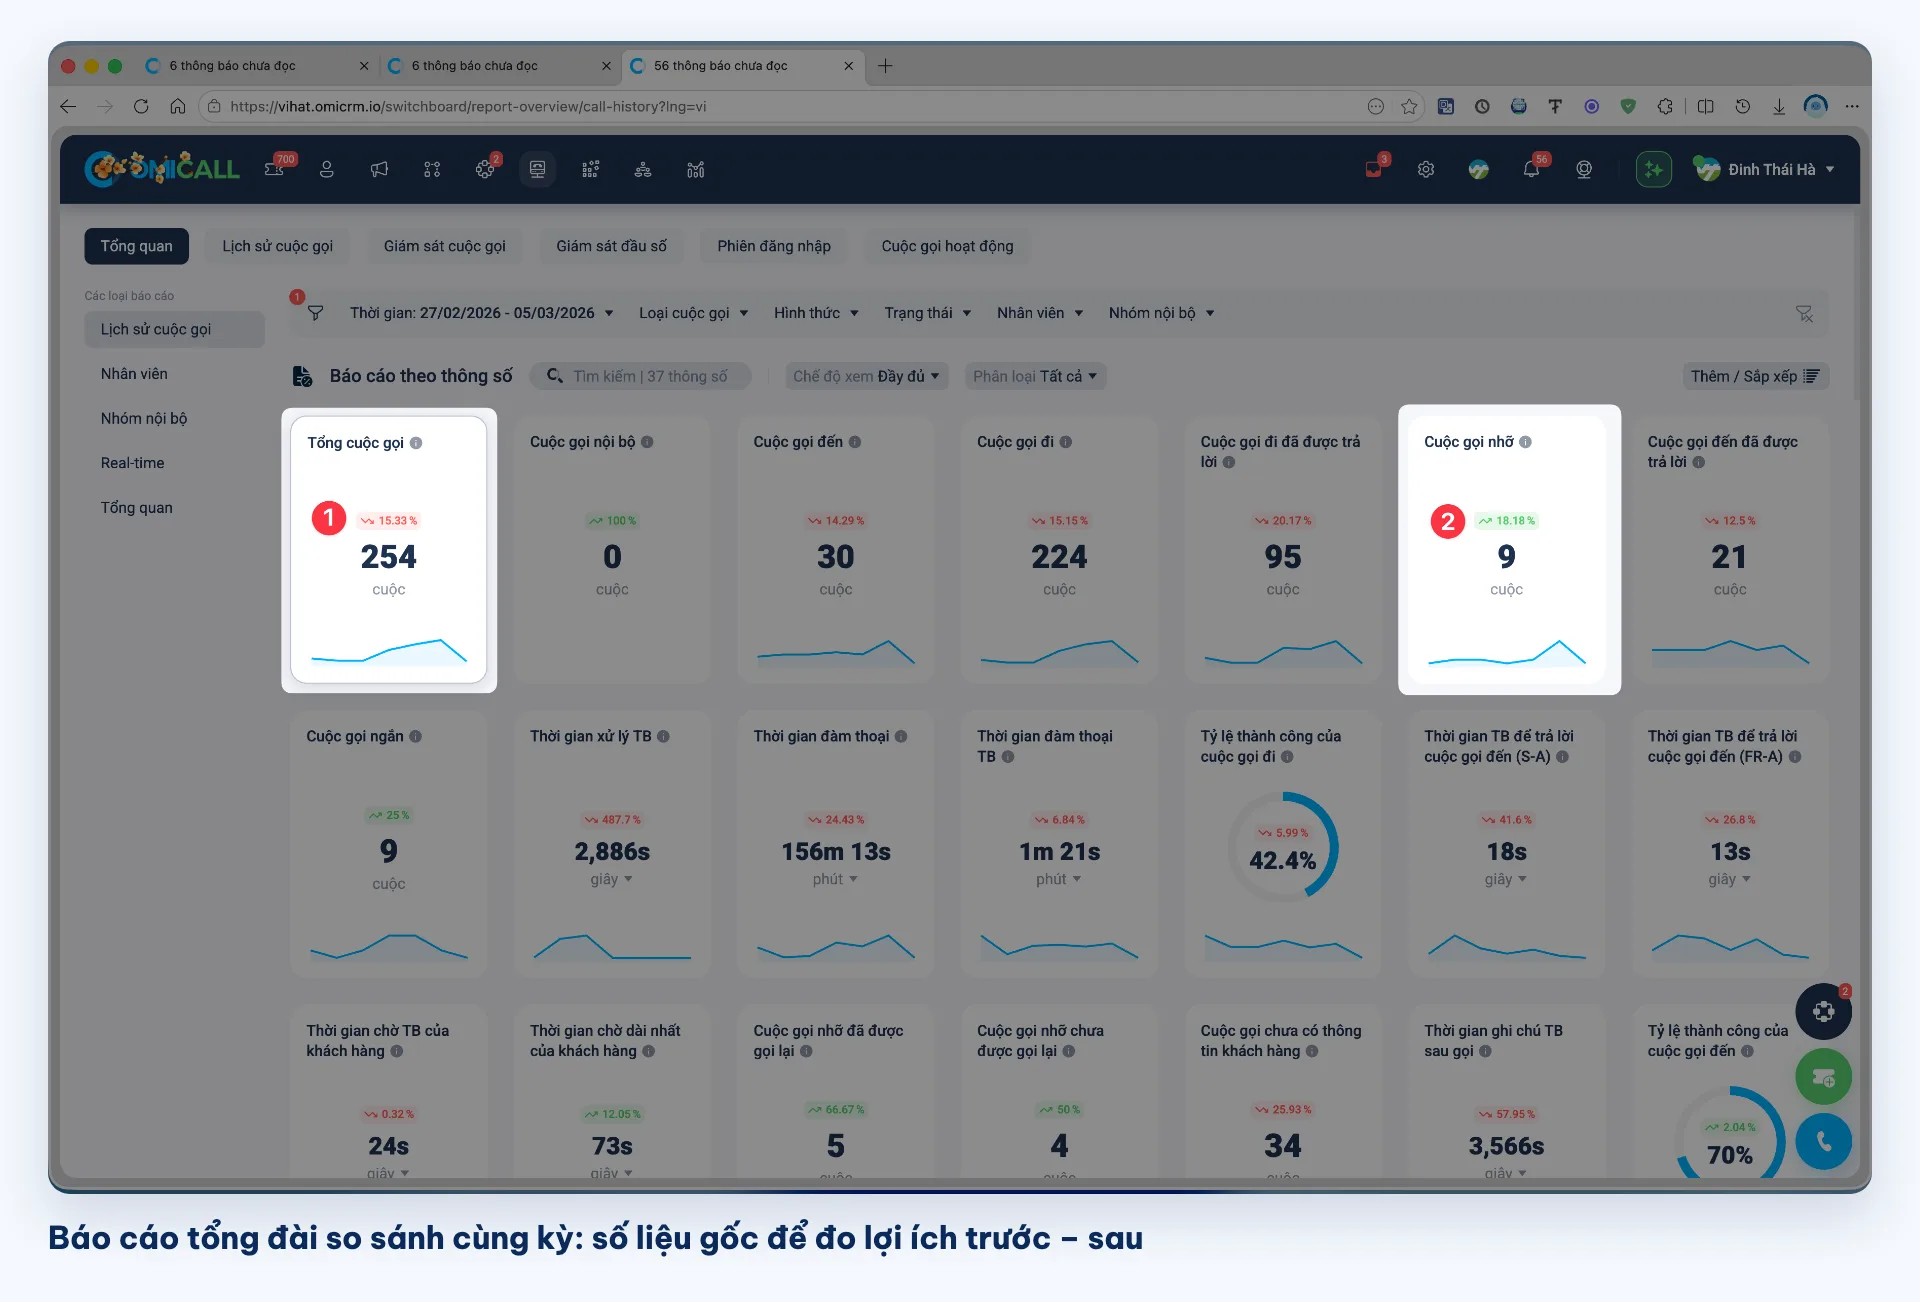
Task: Expand the Nhóm nội bộ filter dropdown
Action: [x=1161, y=313]
